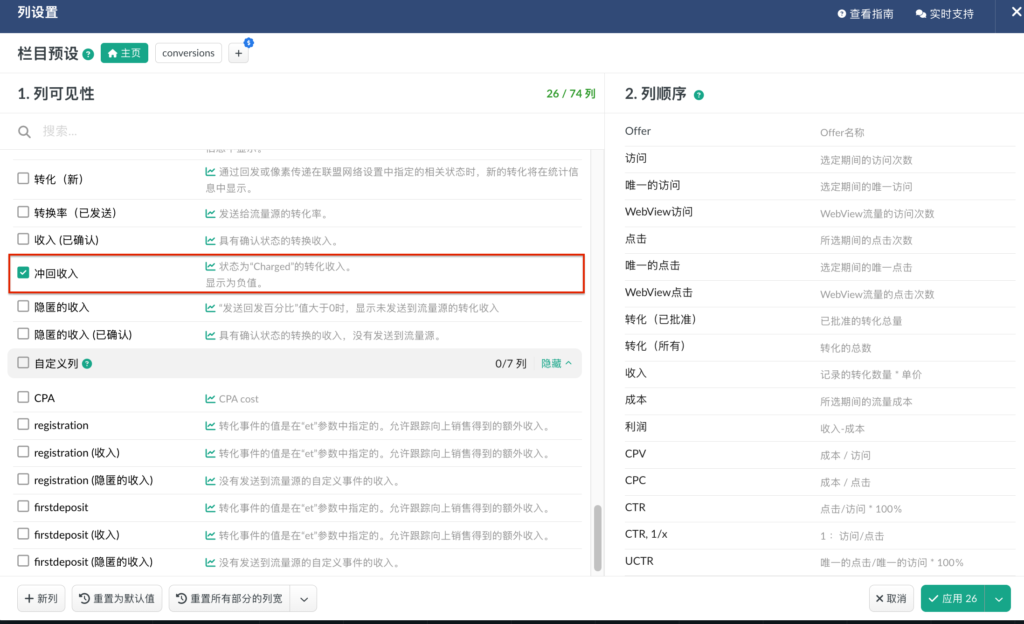Click the column search input field

click(300, 131)
